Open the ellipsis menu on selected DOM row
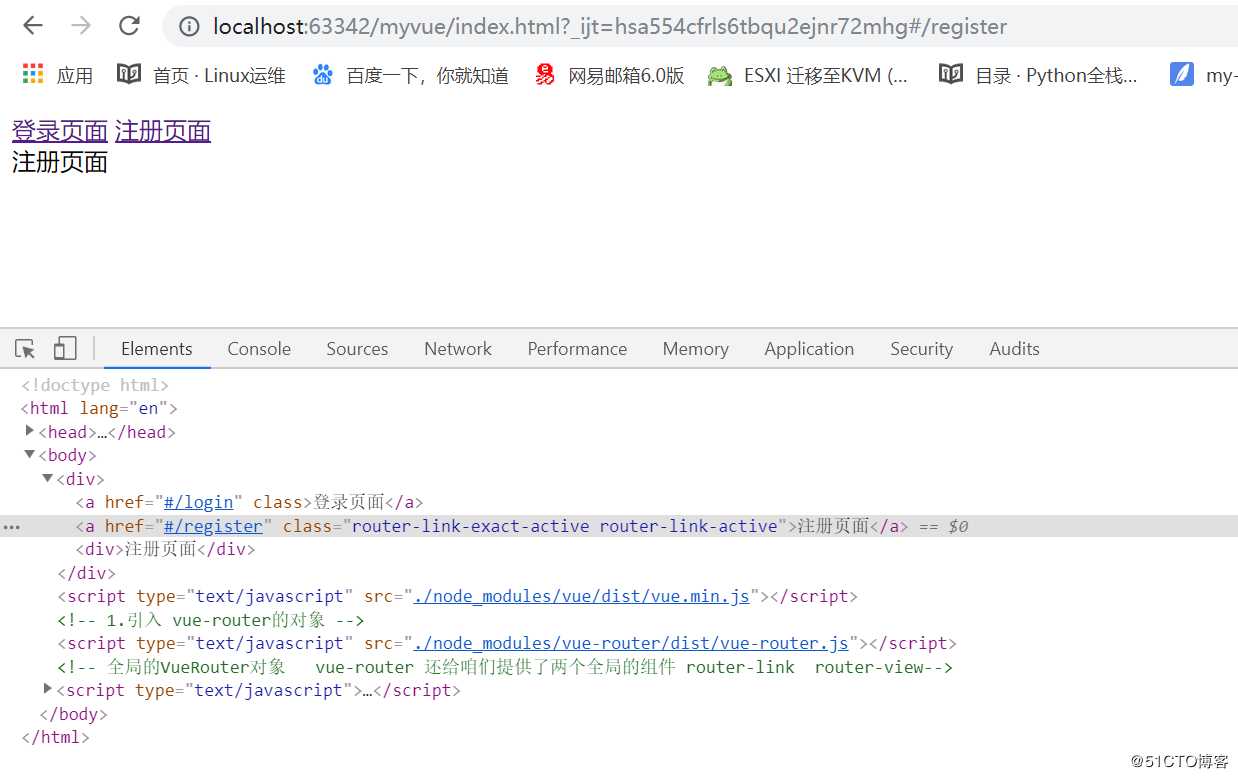Viewport: 1238px width, 778px height. pos(11,527)
